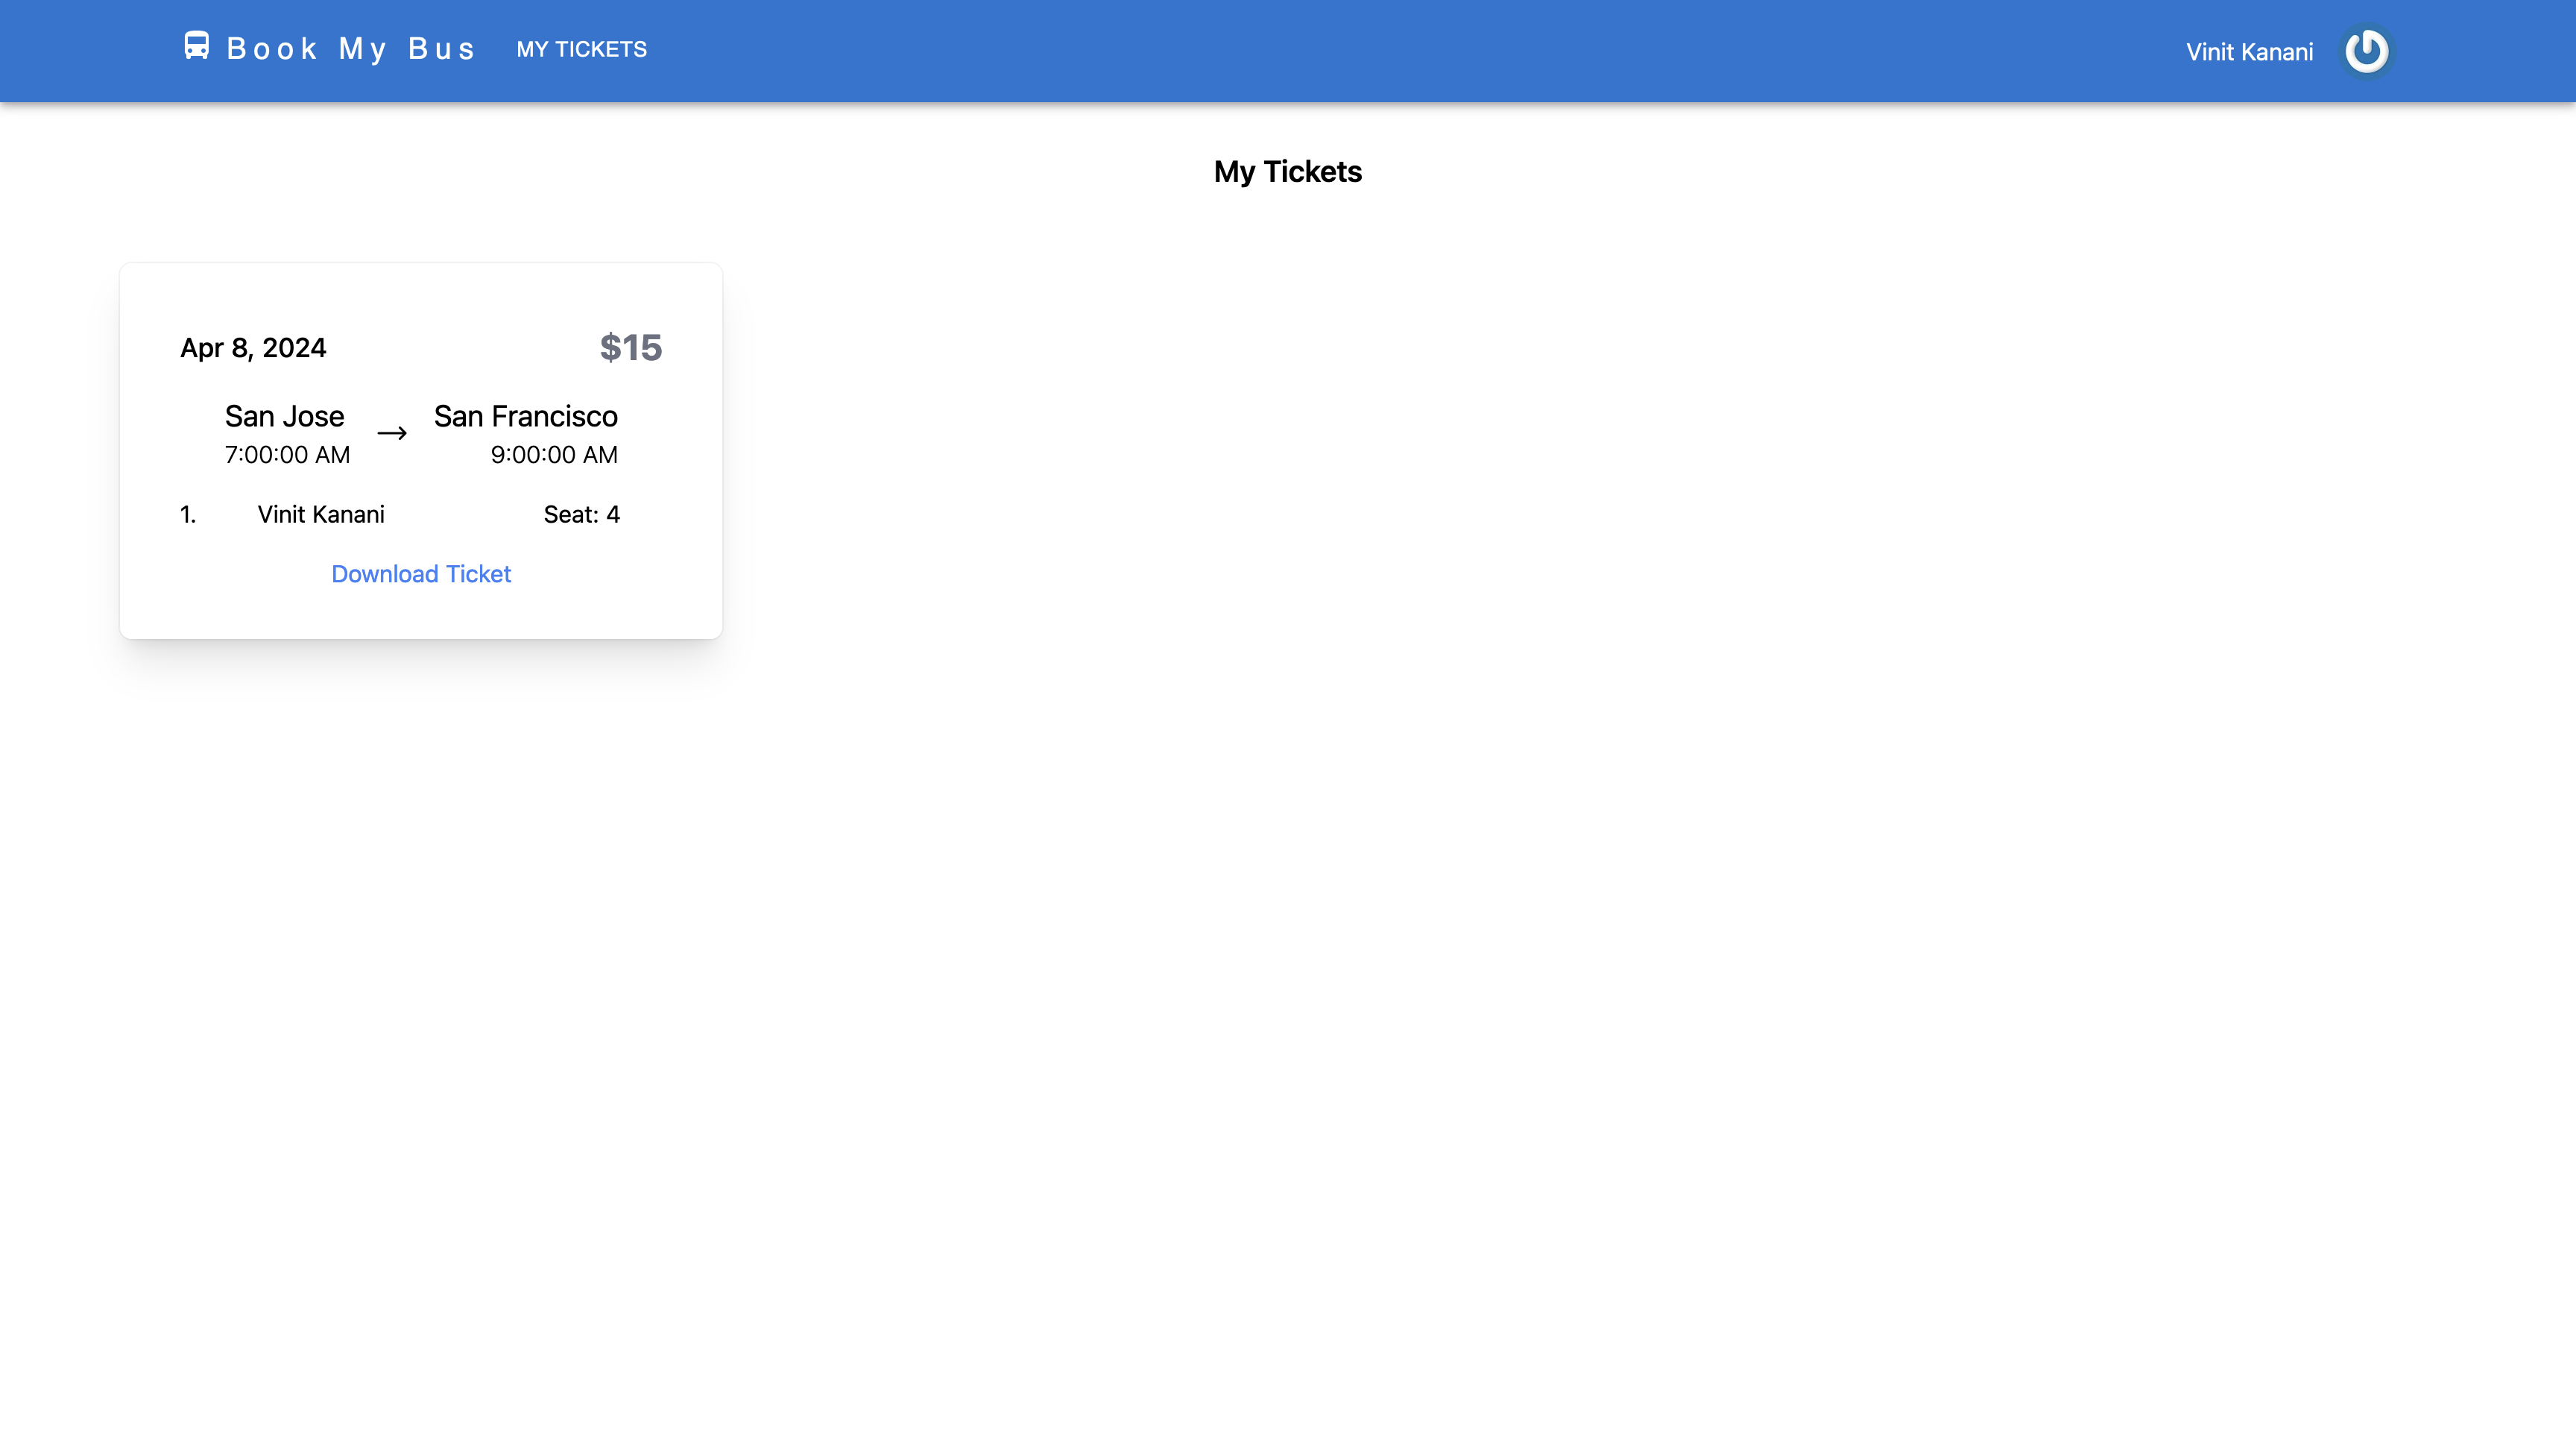
Task: Click the Book My Bus brand title
Action: (351, 49)
